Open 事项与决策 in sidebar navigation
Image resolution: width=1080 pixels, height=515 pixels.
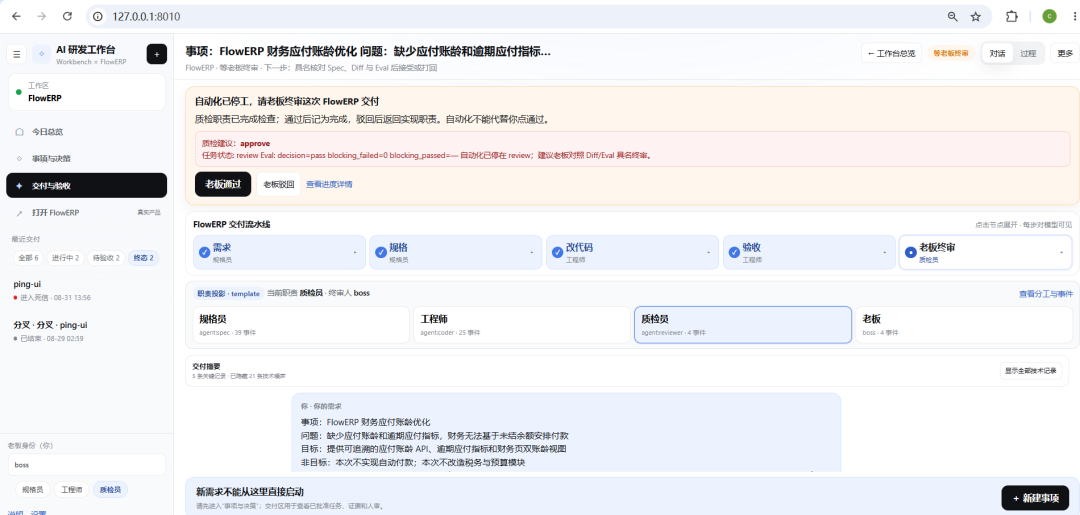pyautogui.click(x=86, y=158)
